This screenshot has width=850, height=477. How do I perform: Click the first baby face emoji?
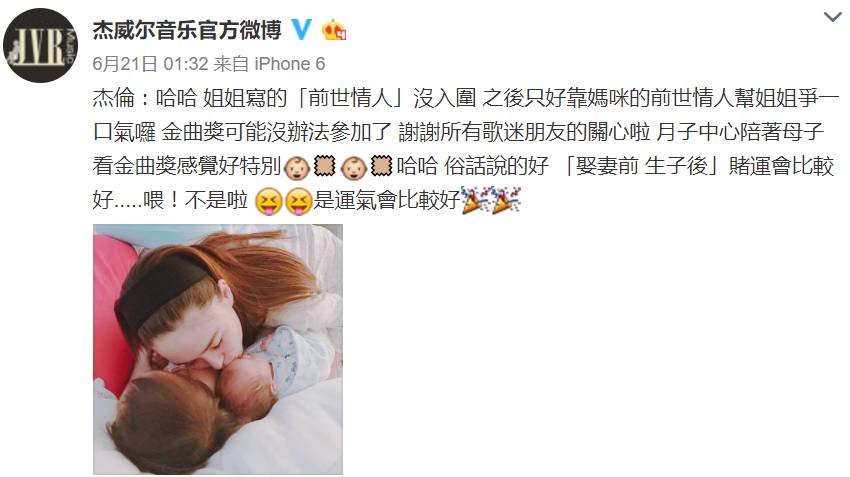[297, 167]
